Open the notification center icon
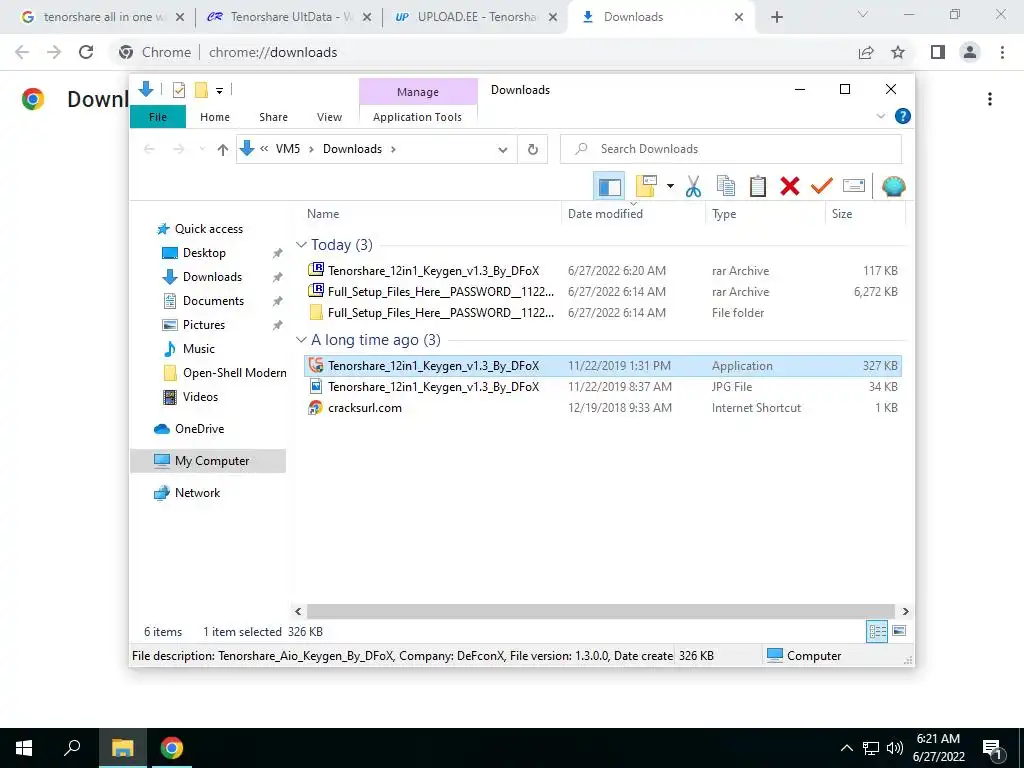This screenshot has width=1024, height=768. coord(992,748)
